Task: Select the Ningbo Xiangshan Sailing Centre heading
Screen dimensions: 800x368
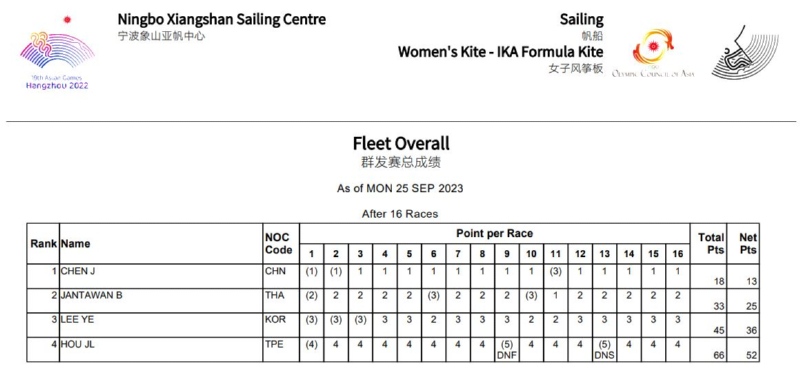Action: [221, 20]
